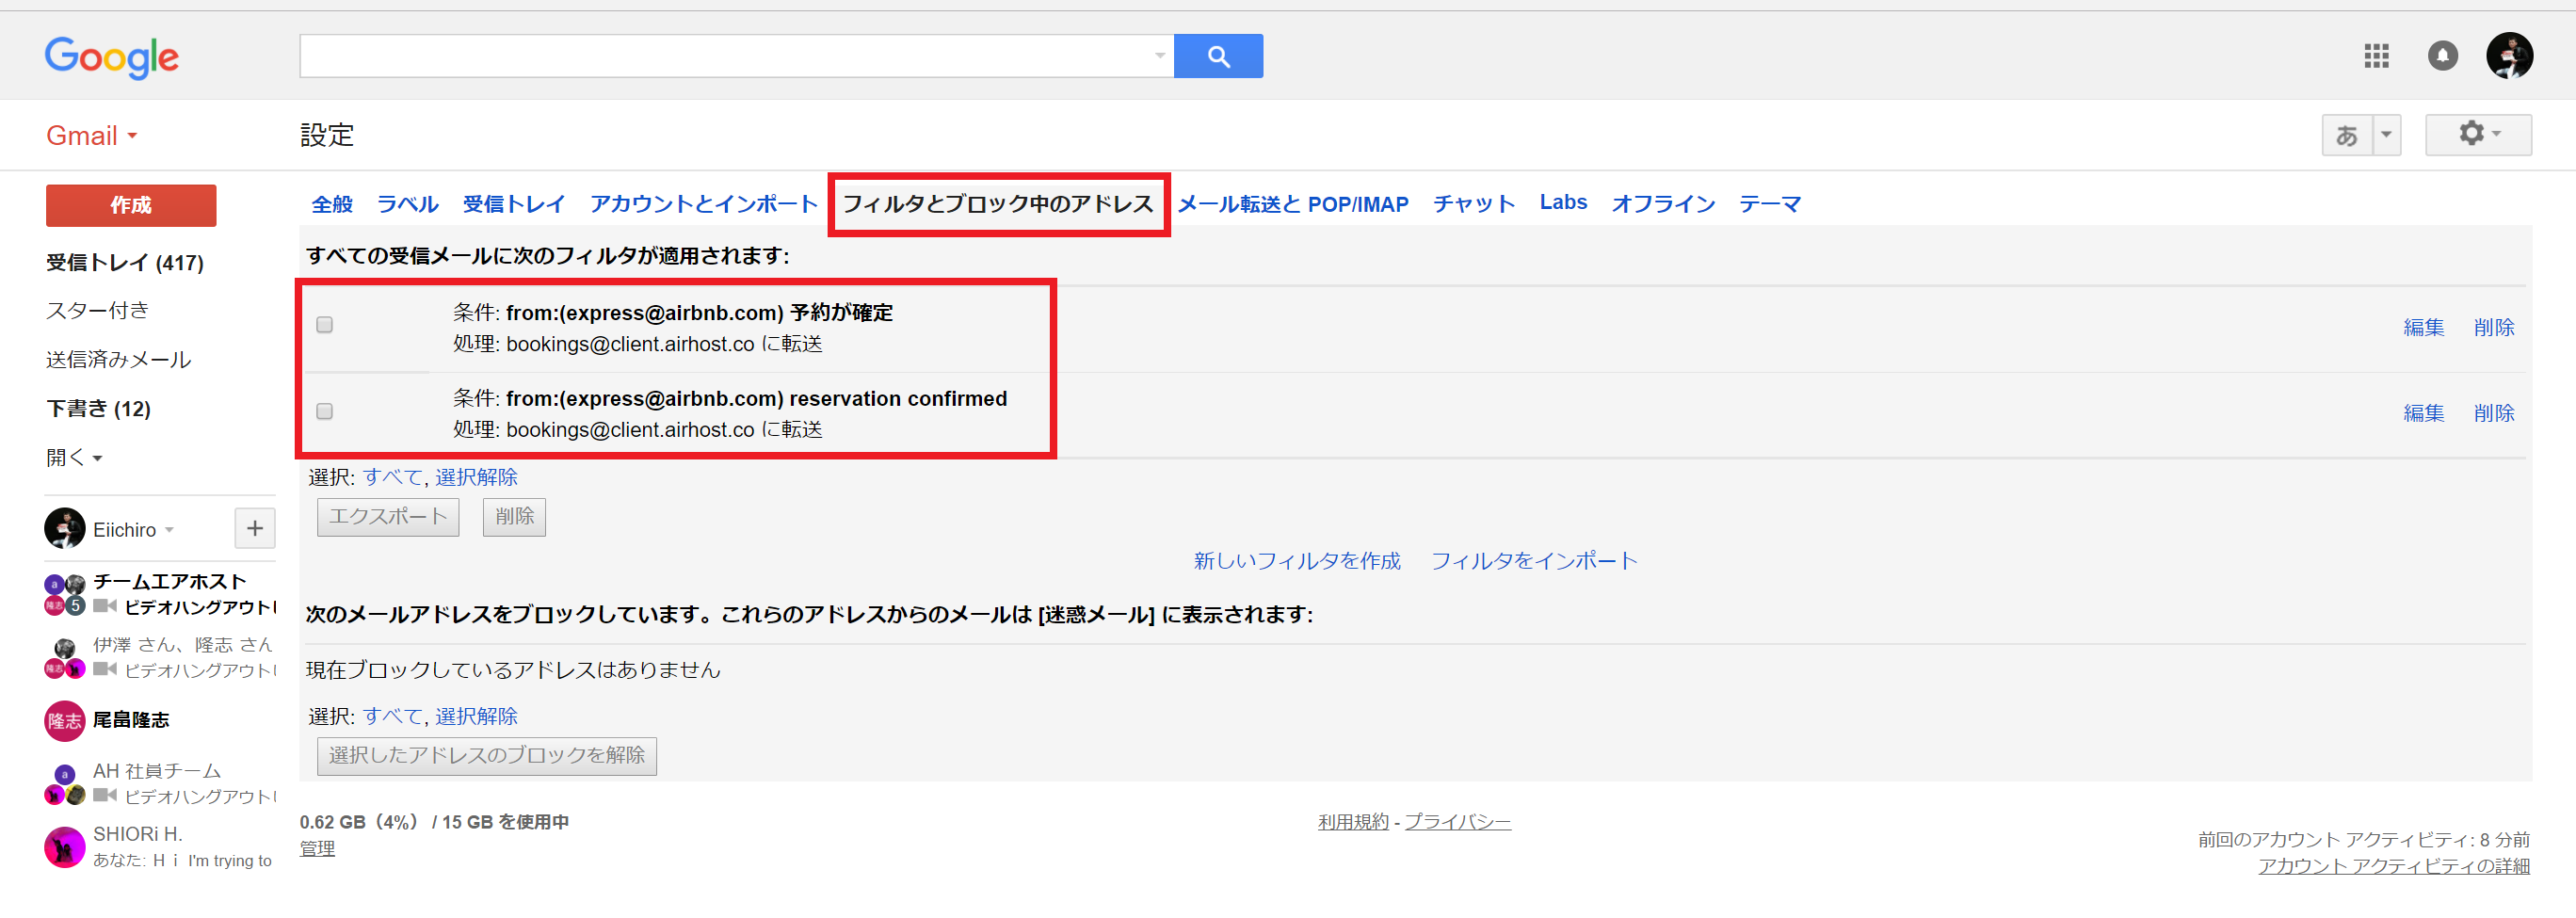Click 選択したアドレスのブロックを解除 button
Image resolution: width=2576 pixels, height=918 pixels.
(487, 756)
